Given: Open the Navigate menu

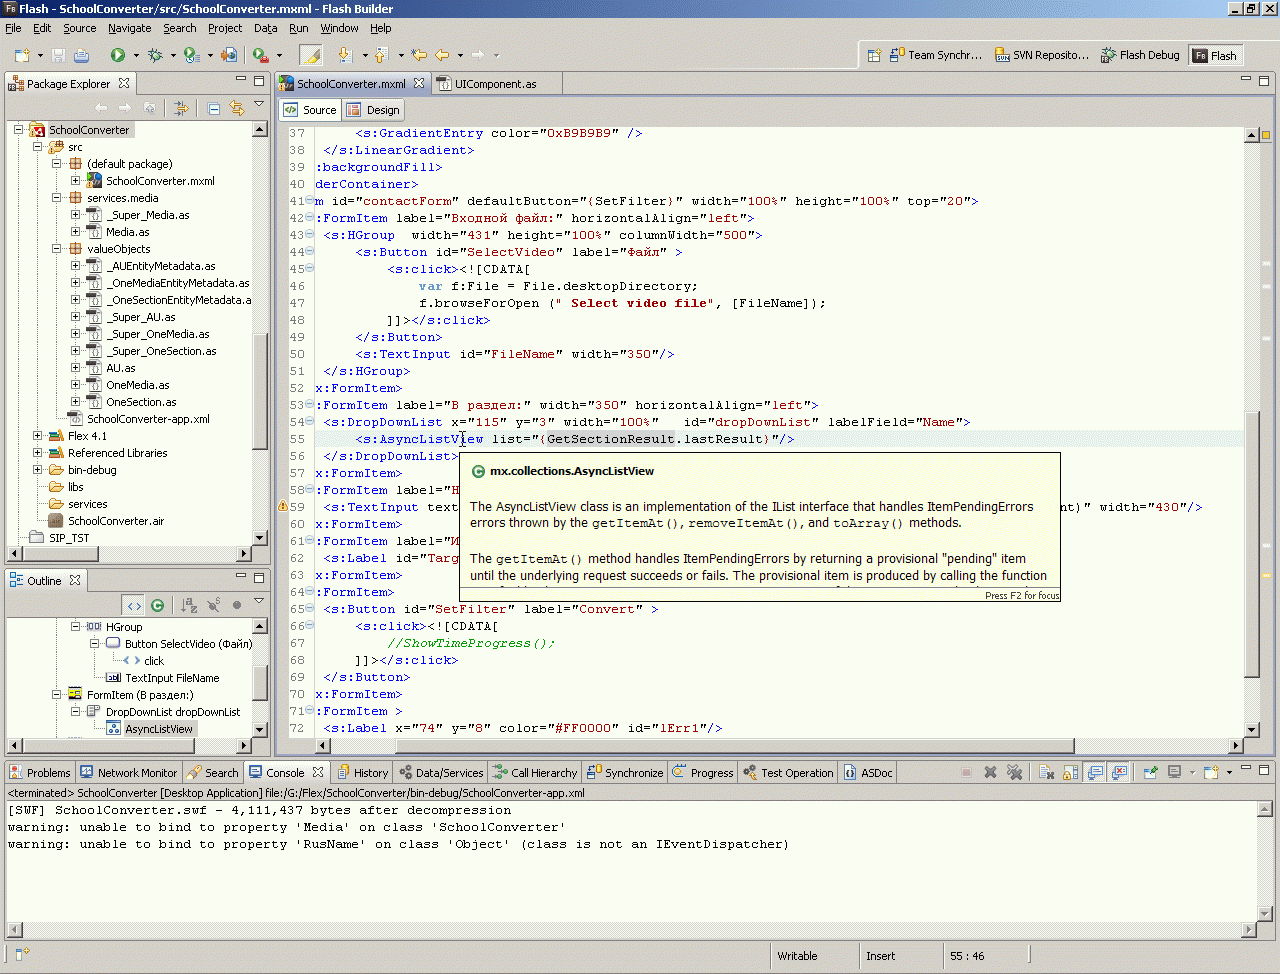Looking at the screenshot, I should [129, 28].
